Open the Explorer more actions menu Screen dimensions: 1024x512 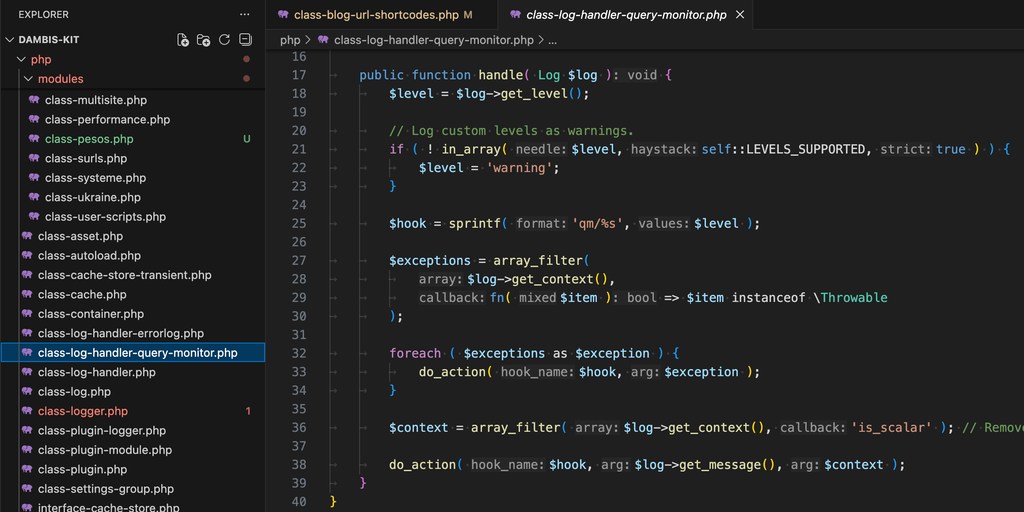pos(245,15)
